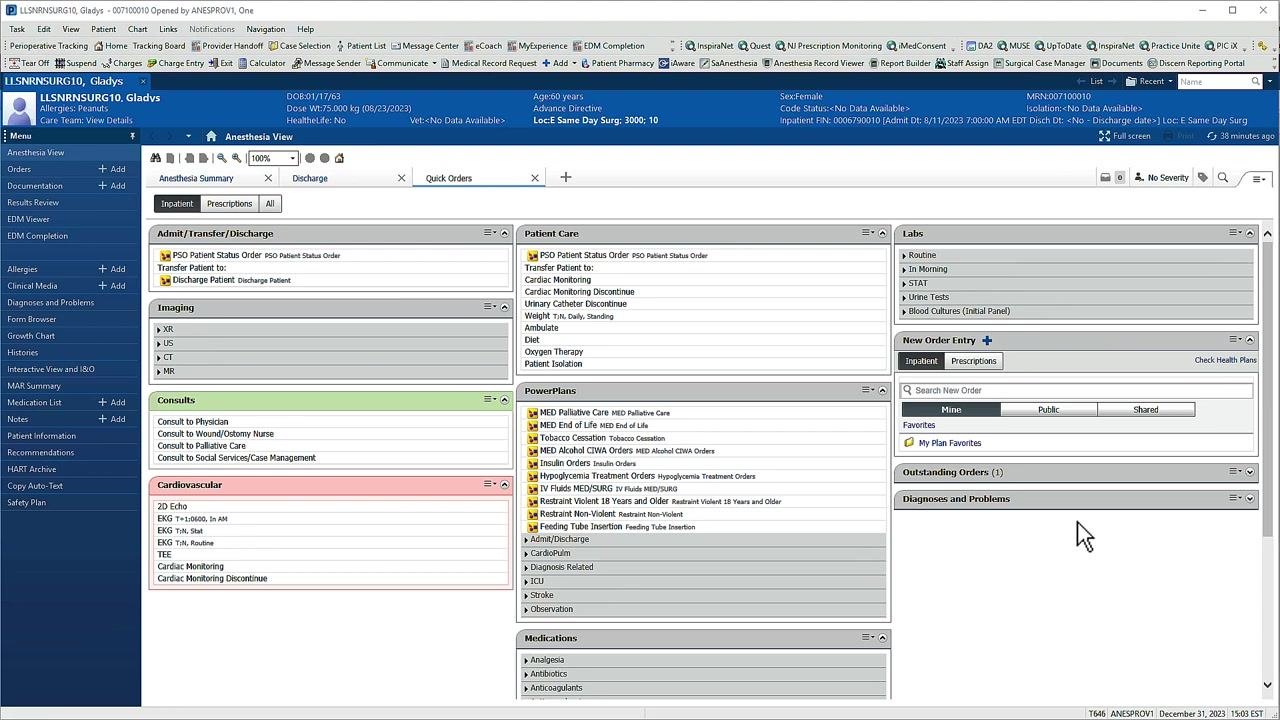Switch to the Anesthesia Summary tab

pyautogui.click(x=196, y=178)
